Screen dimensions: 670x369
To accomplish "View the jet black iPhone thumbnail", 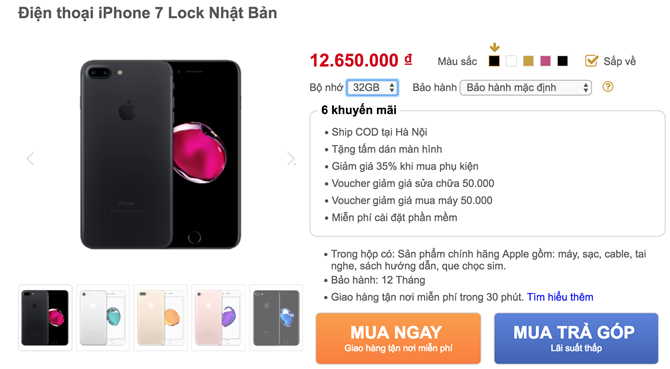I will [x=276, y=317].
